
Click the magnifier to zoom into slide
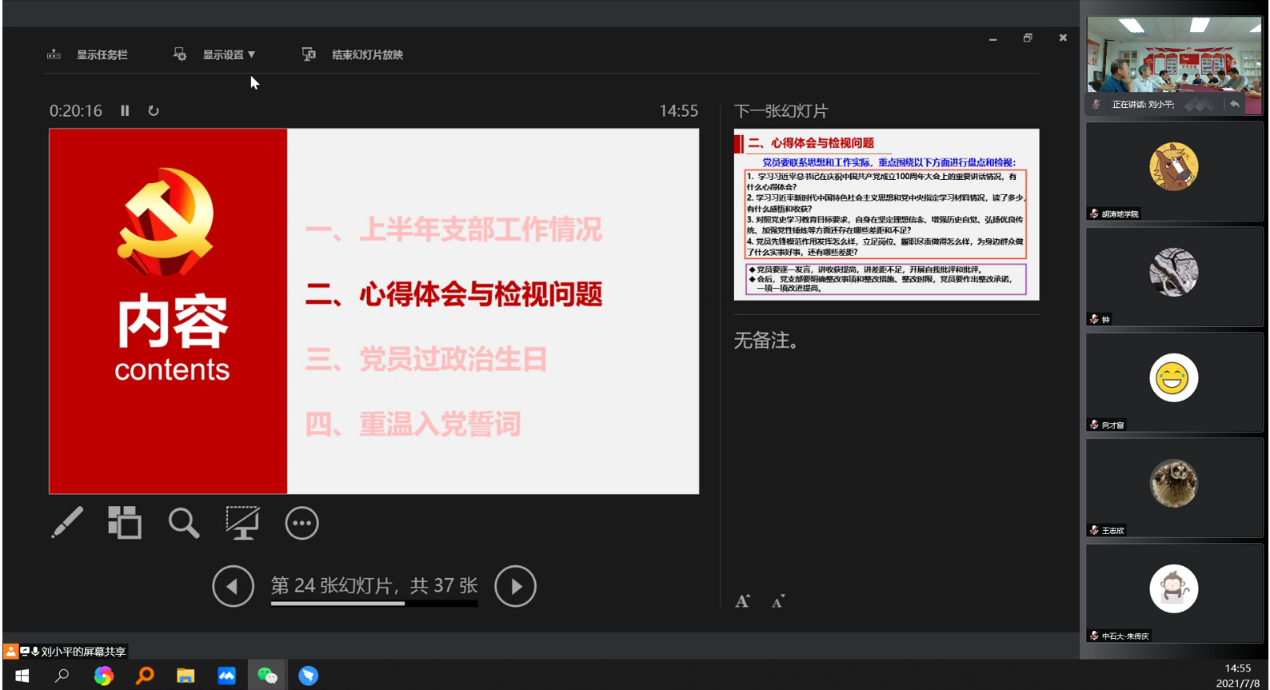(183, 522)
